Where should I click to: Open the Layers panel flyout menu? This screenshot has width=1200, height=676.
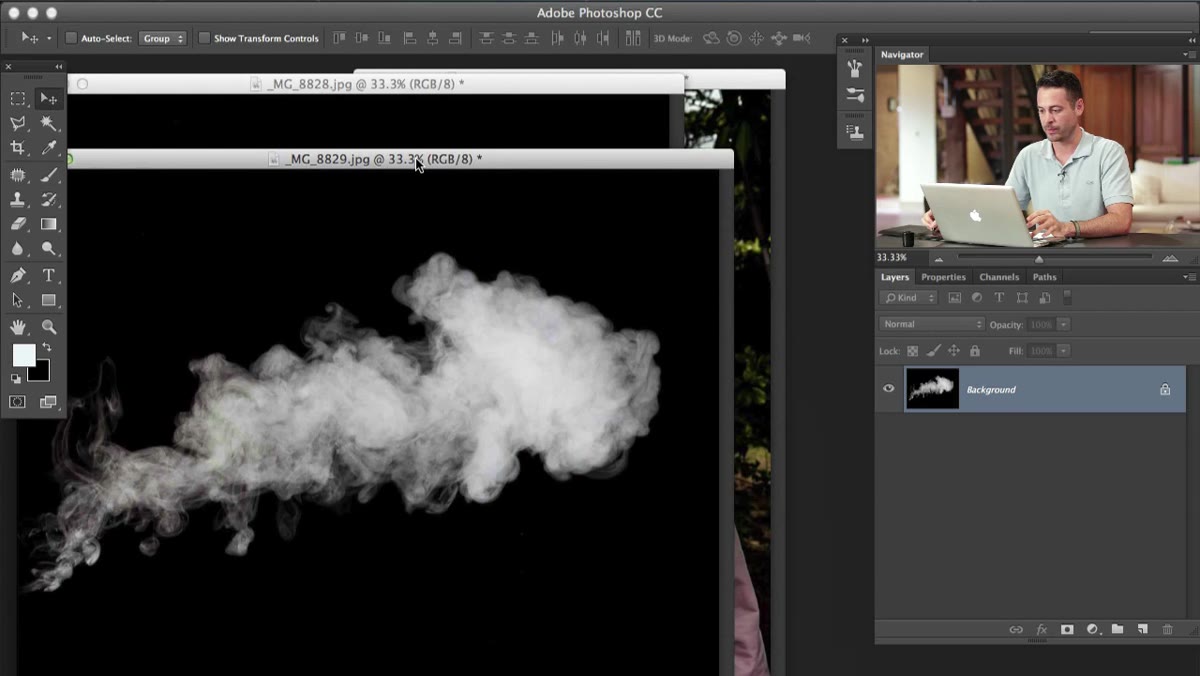tap(1188, 277)
